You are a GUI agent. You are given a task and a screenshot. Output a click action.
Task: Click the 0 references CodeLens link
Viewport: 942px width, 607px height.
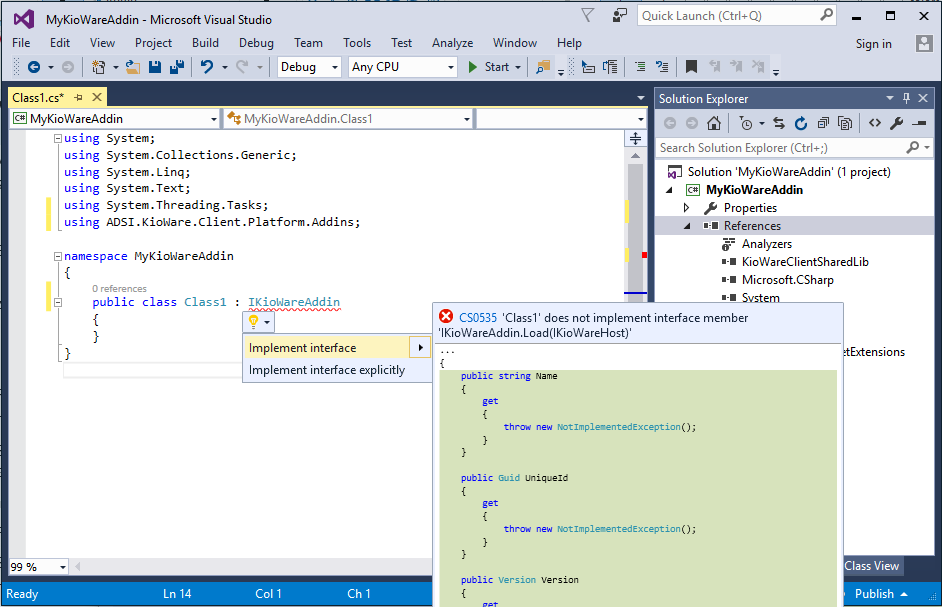(x=119, y=288)
